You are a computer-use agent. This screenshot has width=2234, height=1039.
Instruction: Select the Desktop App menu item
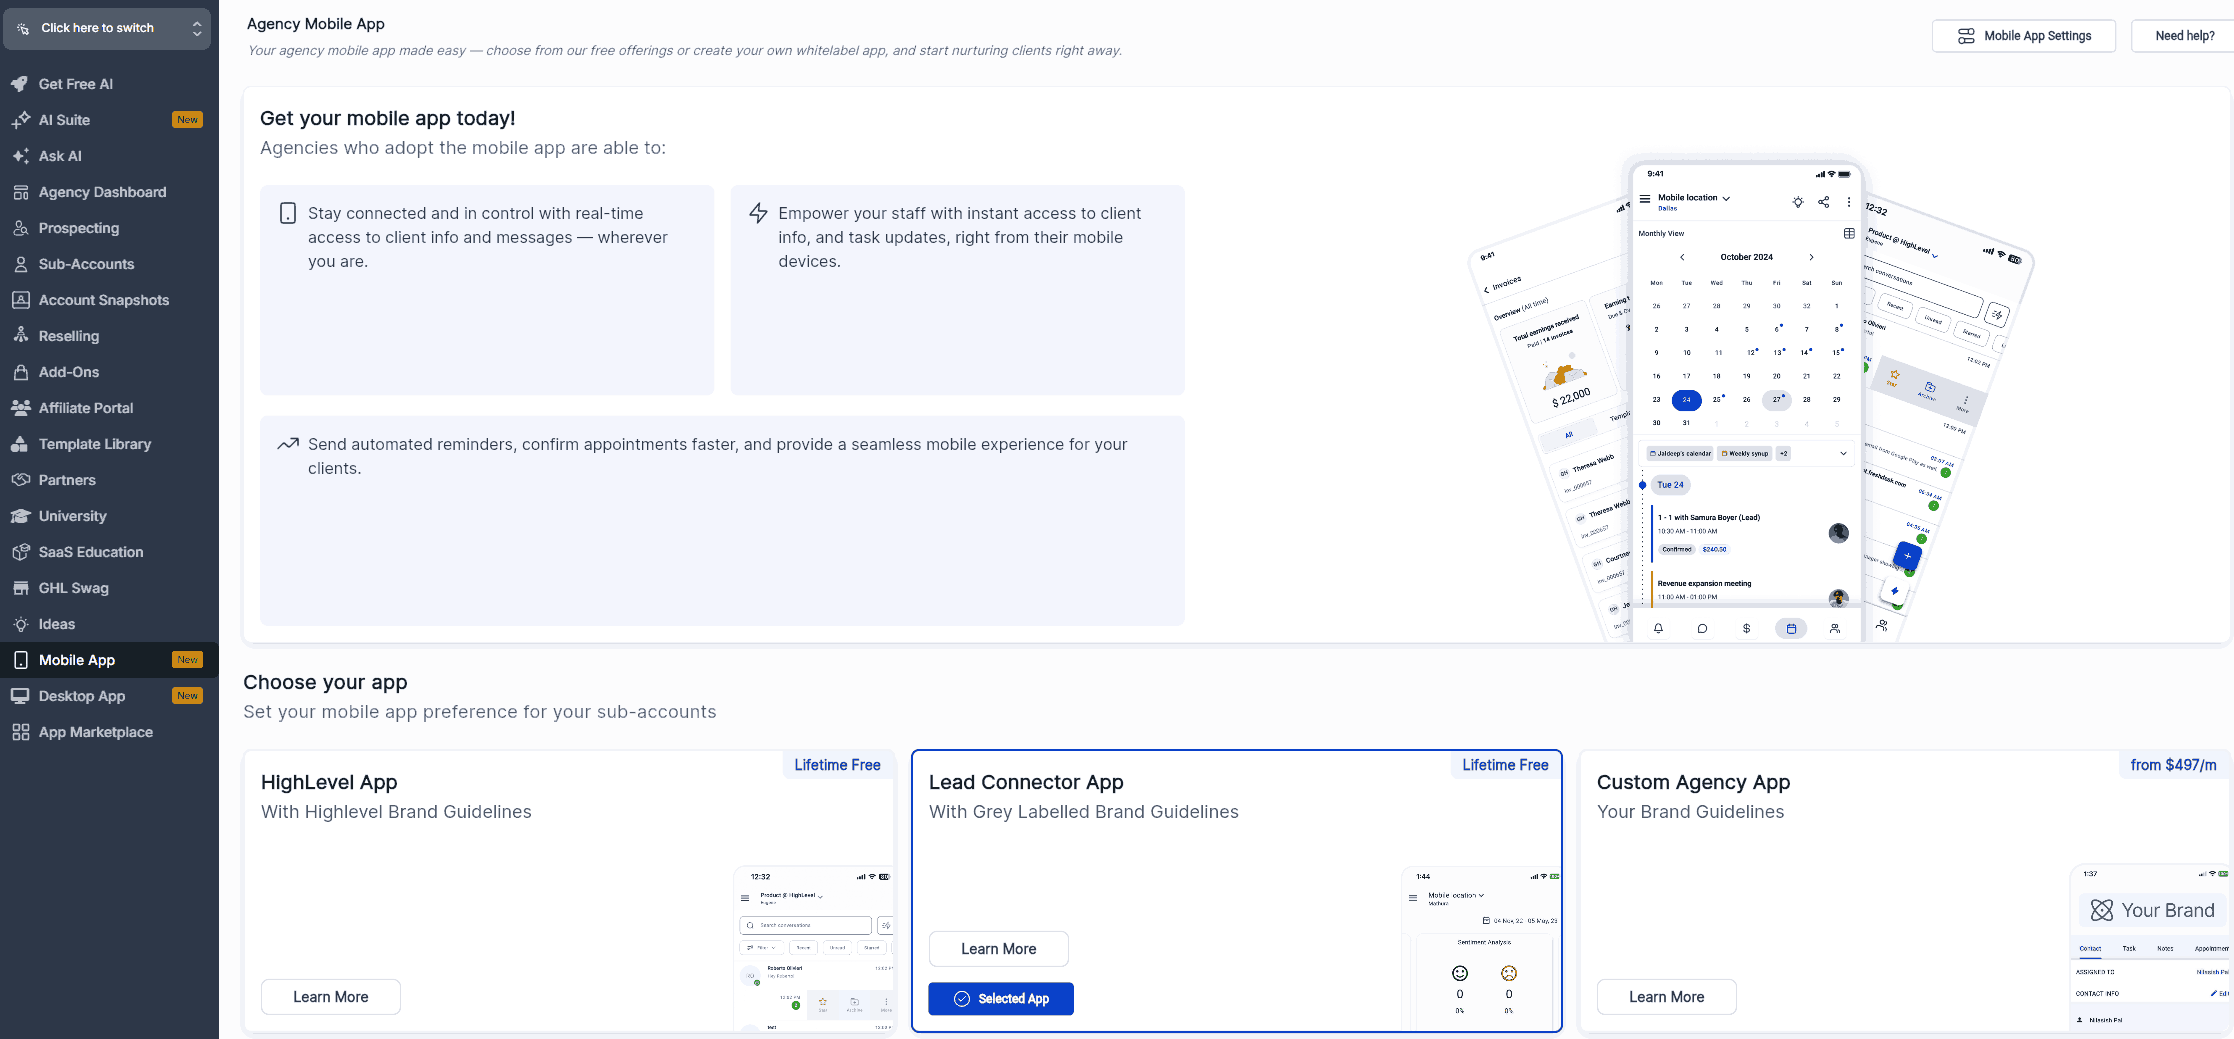[109, 696]
